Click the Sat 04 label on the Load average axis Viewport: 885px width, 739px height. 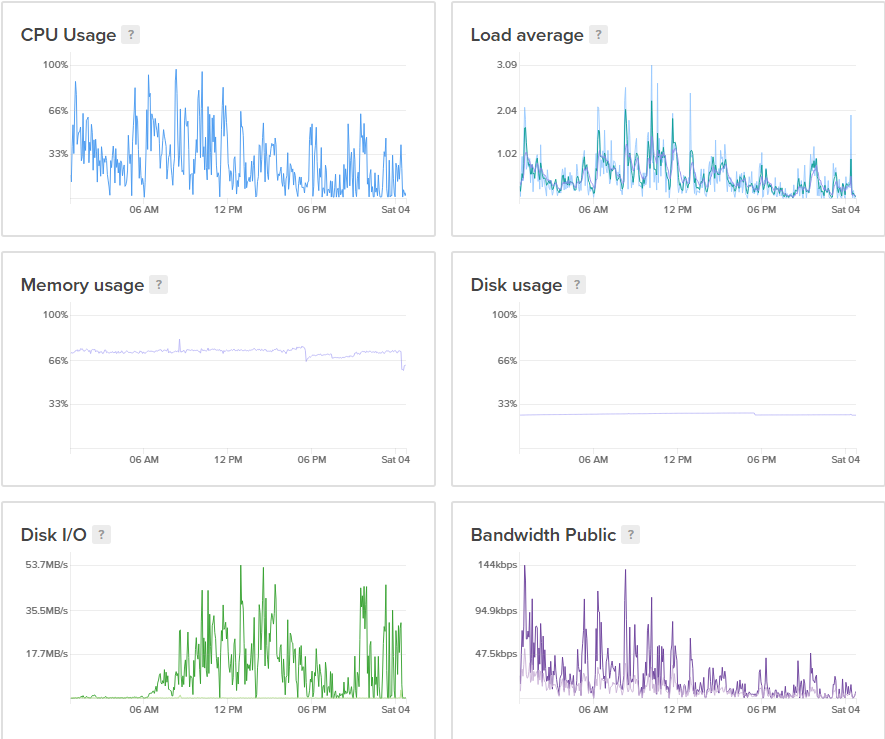846,210
